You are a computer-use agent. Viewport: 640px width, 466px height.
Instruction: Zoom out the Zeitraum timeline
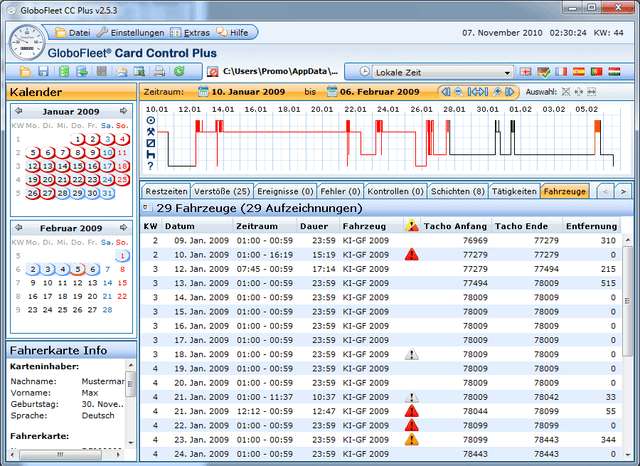[459, 92]
